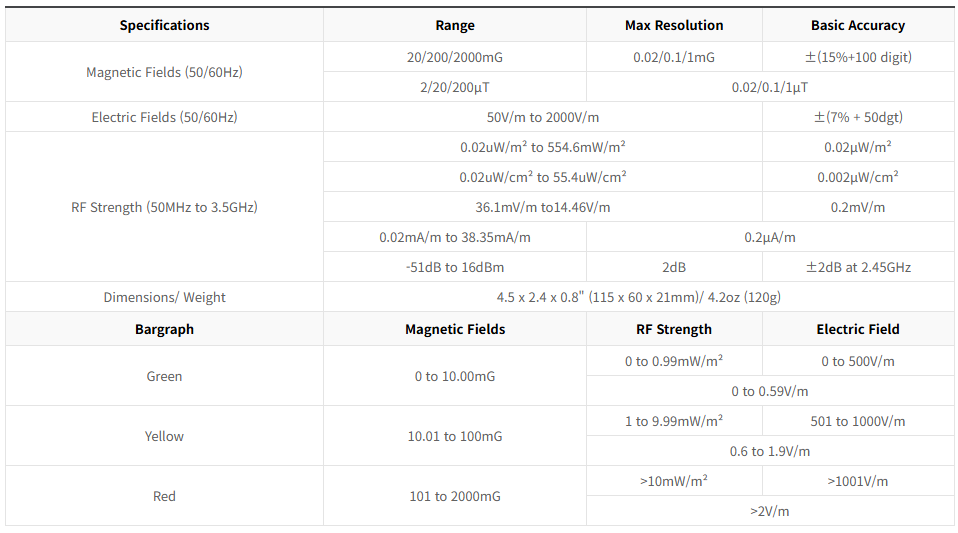Select the Green bargraph row label
958x533 pixels.
164,376
